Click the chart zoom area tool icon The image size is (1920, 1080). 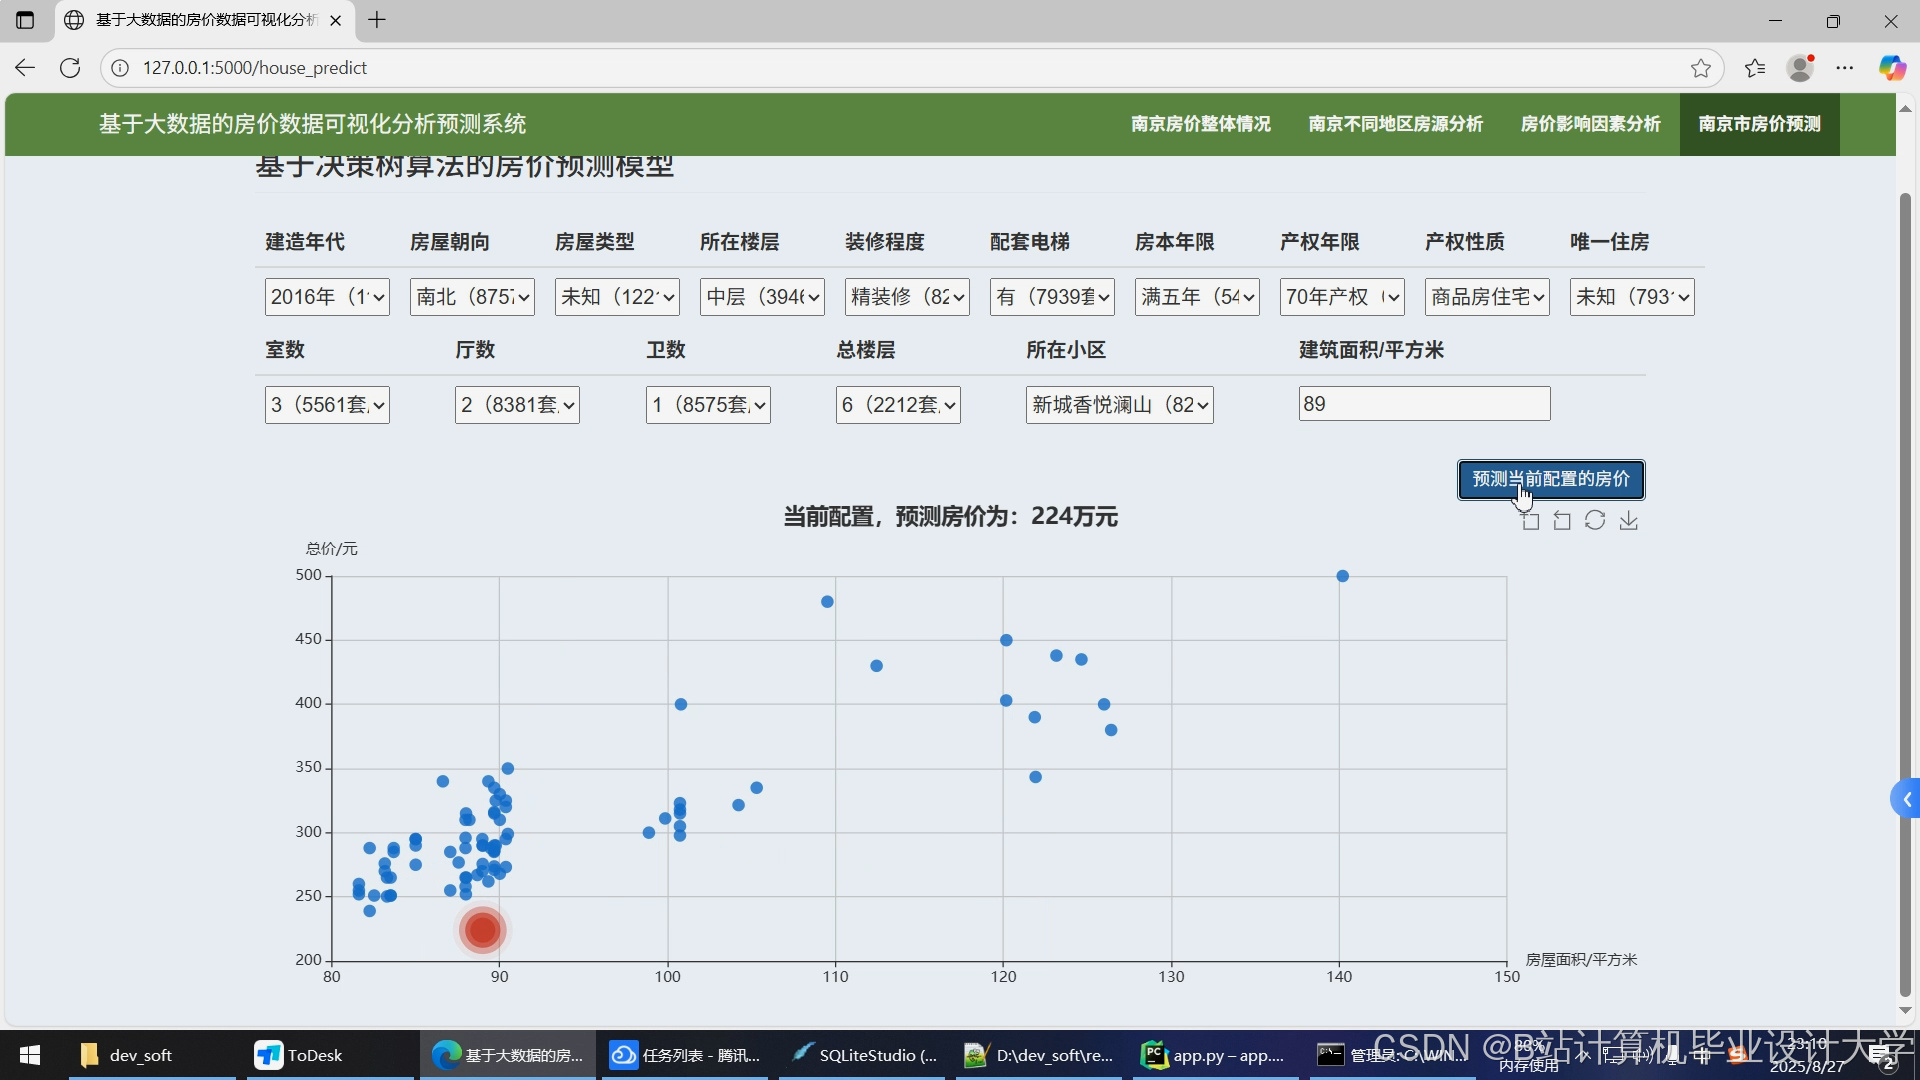point(1530,521)
